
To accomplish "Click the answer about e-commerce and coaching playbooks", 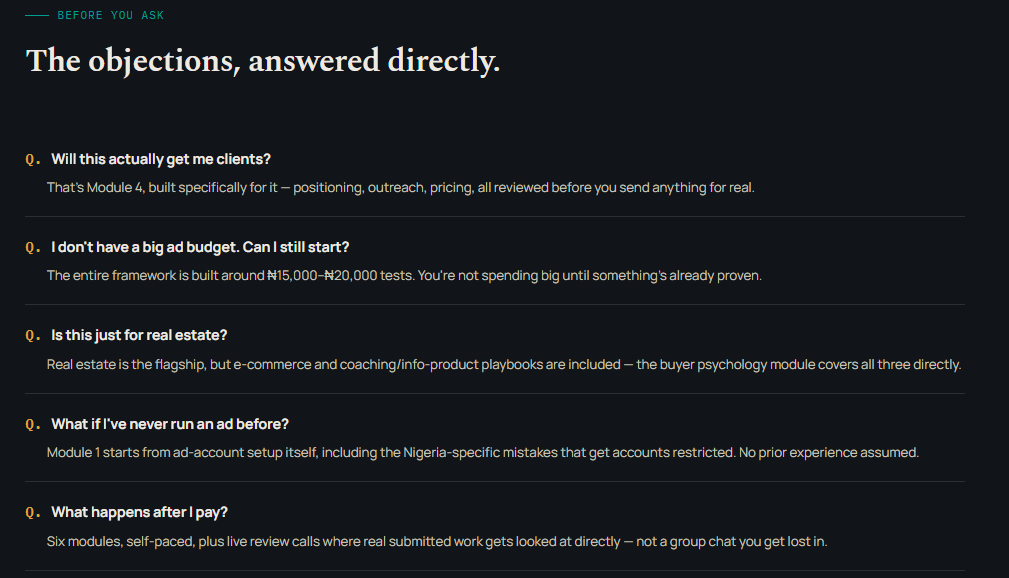I will 504,364.
